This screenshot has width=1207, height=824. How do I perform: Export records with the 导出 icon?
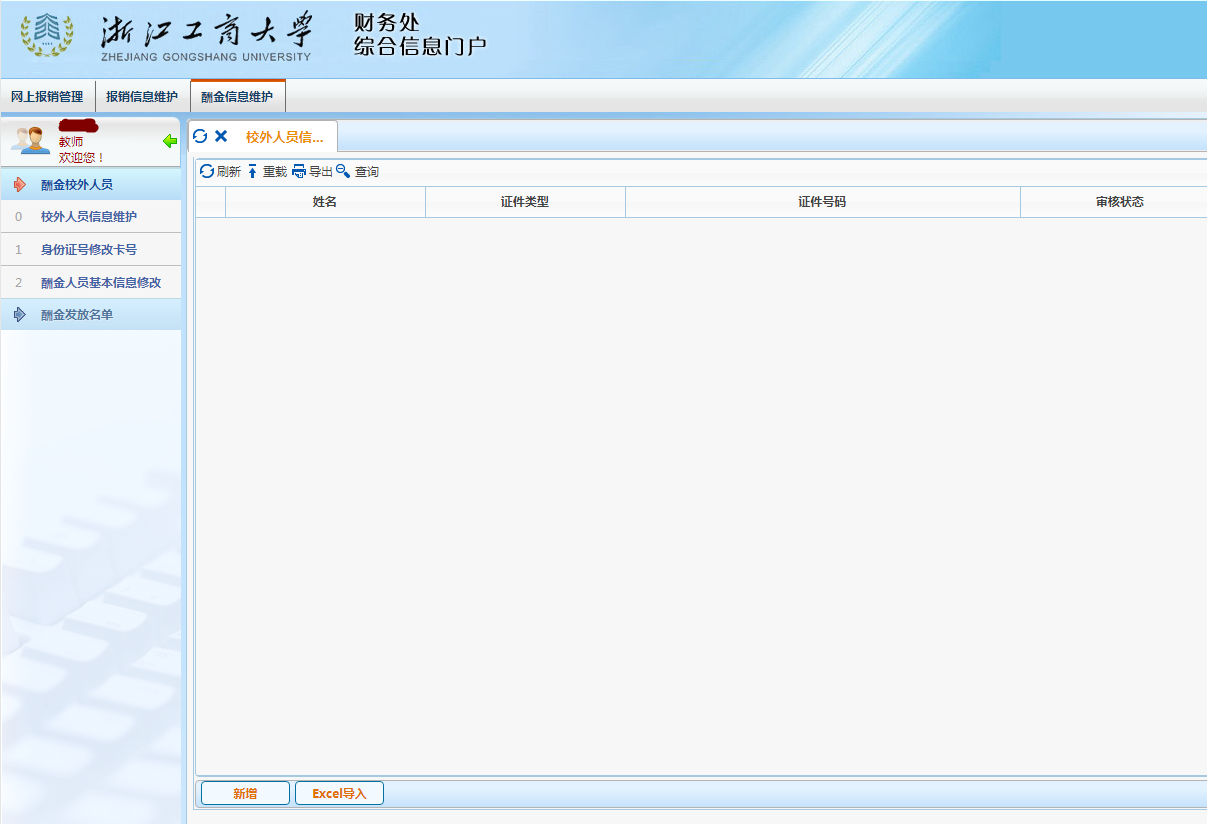pos(312,171)
